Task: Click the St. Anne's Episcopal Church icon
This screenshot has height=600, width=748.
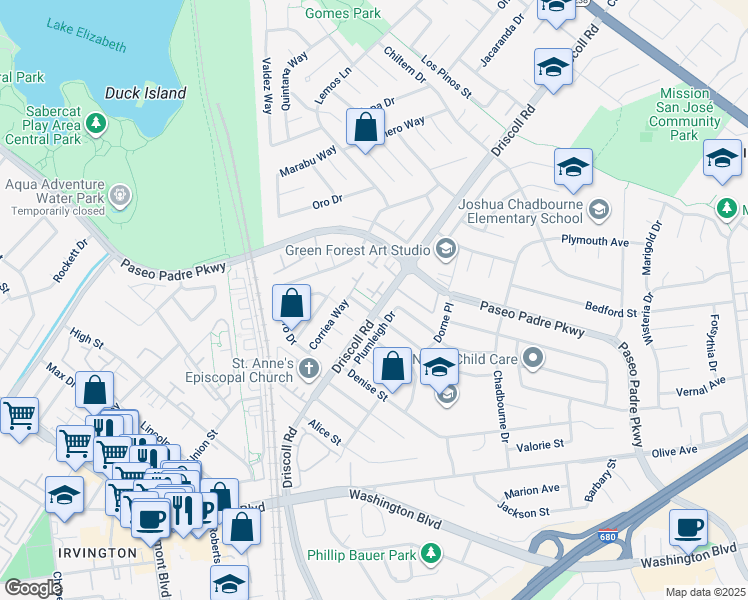Action: click(x=310, y=370)
